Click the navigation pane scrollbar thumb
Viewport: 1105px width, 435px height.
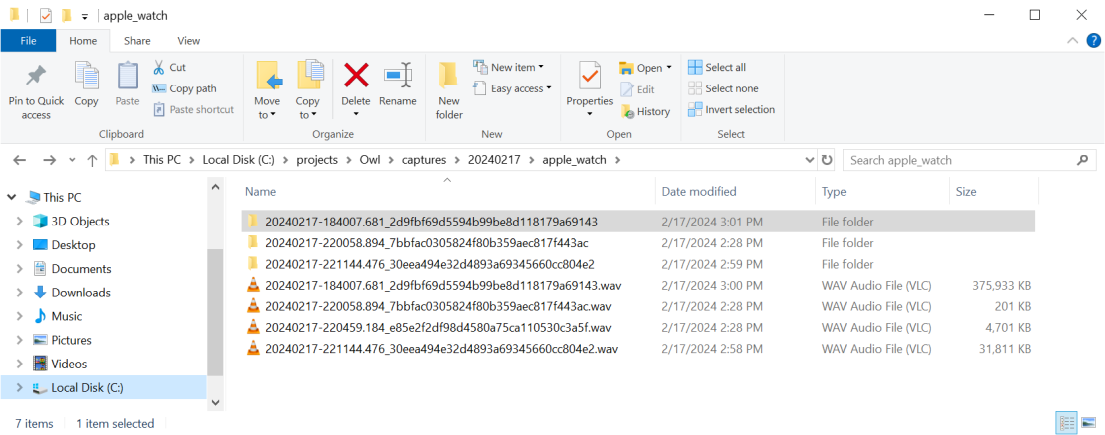click(x=215, y=311)
